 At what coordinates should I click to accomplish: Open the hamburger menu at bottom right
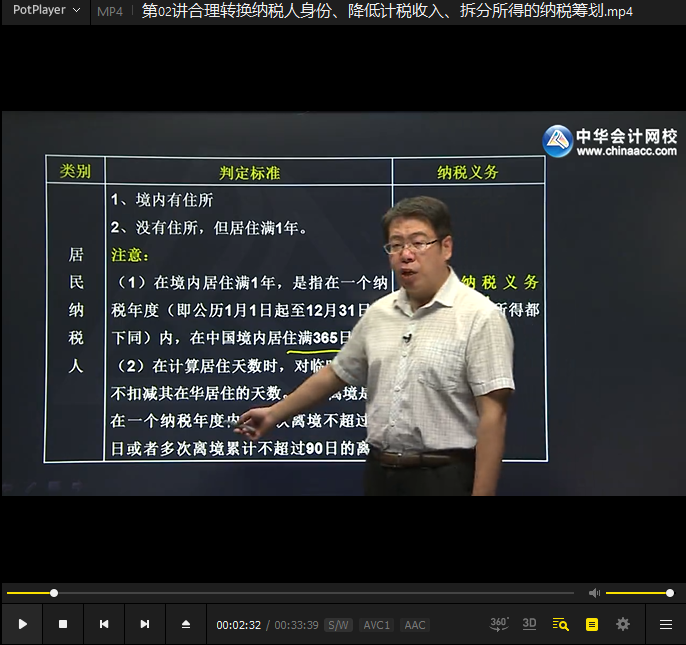666,624
